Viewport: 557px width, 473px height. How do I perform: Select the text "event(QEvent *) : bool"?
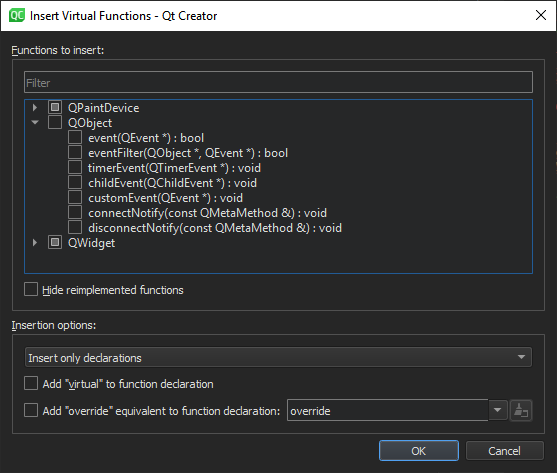(146, 138)
